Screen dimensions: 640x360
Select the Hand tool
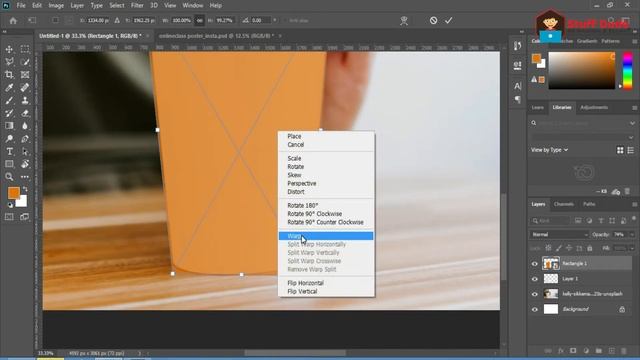[25, 164]
